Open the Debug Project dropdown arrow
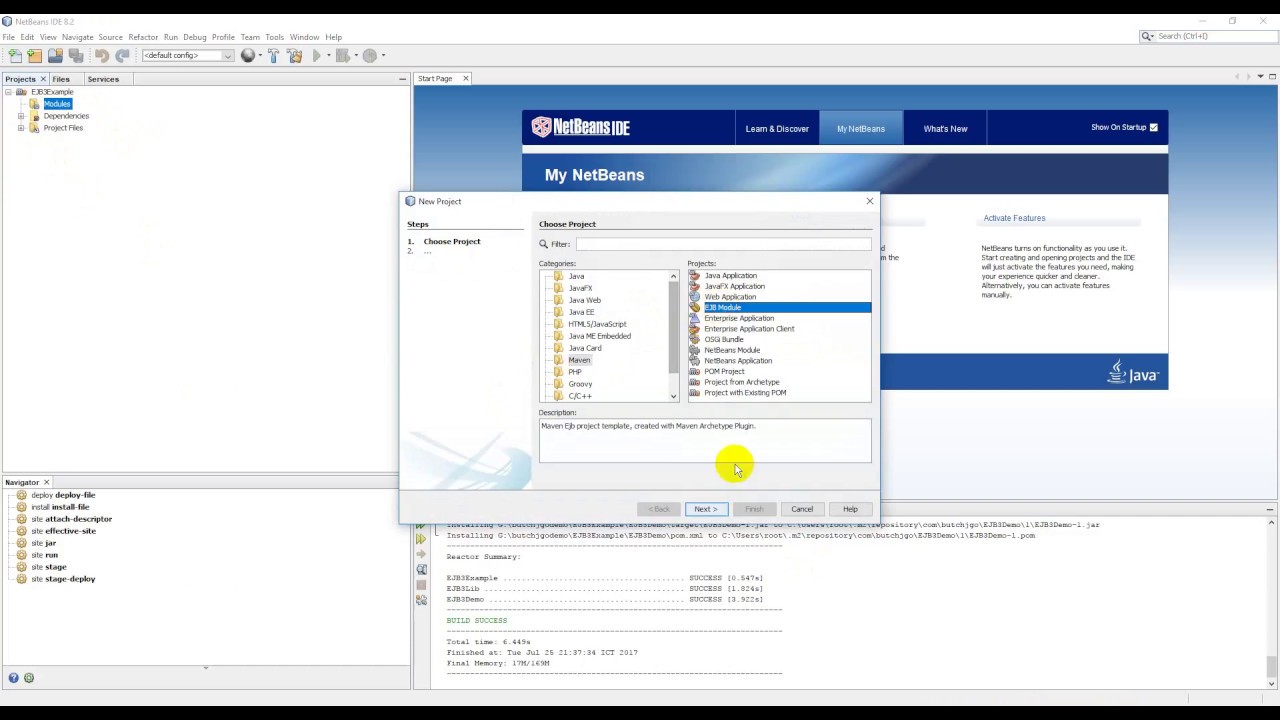1280x720 pixels. 355,56
